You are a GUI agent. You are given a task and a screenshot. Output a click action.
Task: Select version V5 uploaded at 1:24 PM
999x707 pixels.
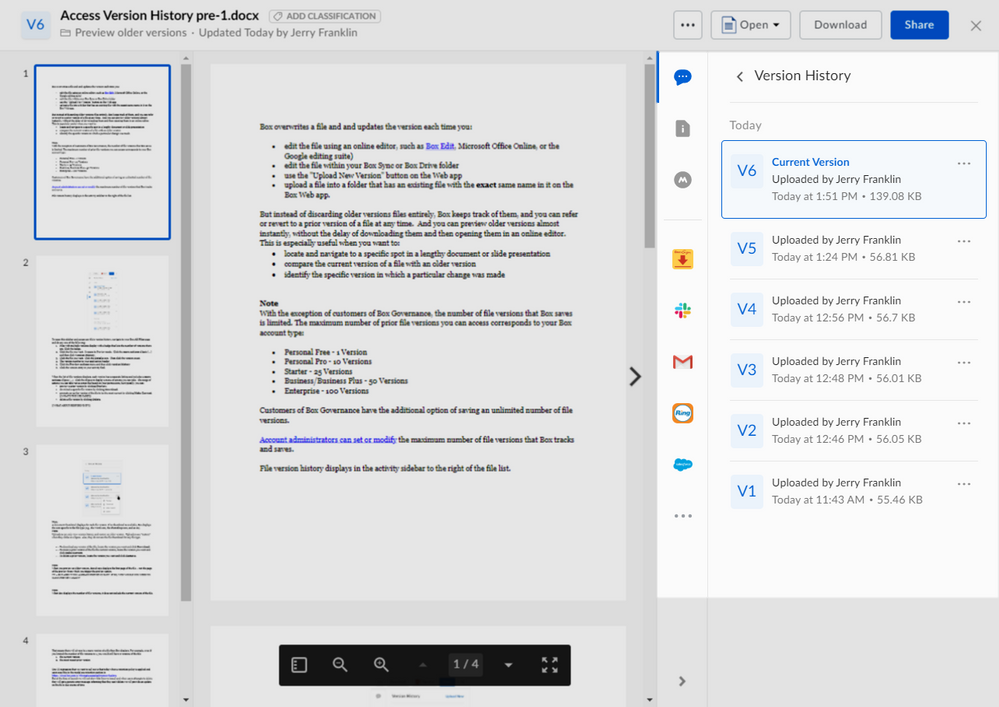(x=854, y=248)
